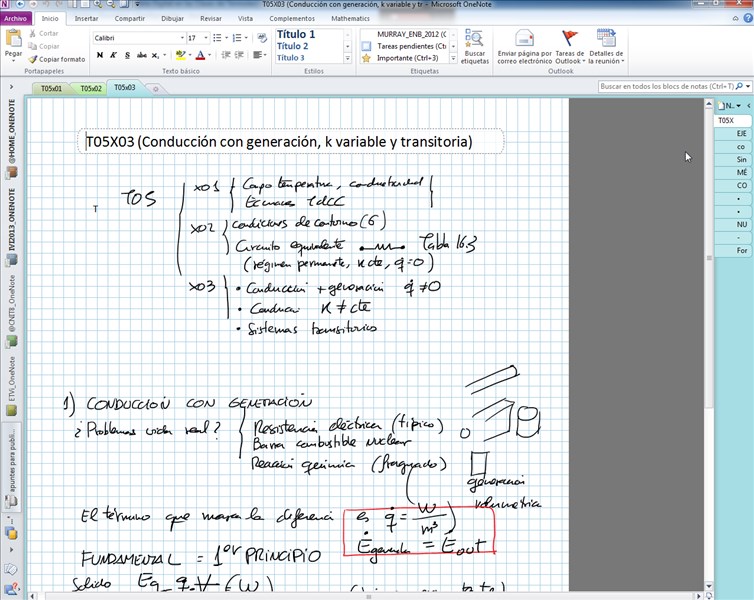Click the Buscar etiquetas icon

point(474,39)
